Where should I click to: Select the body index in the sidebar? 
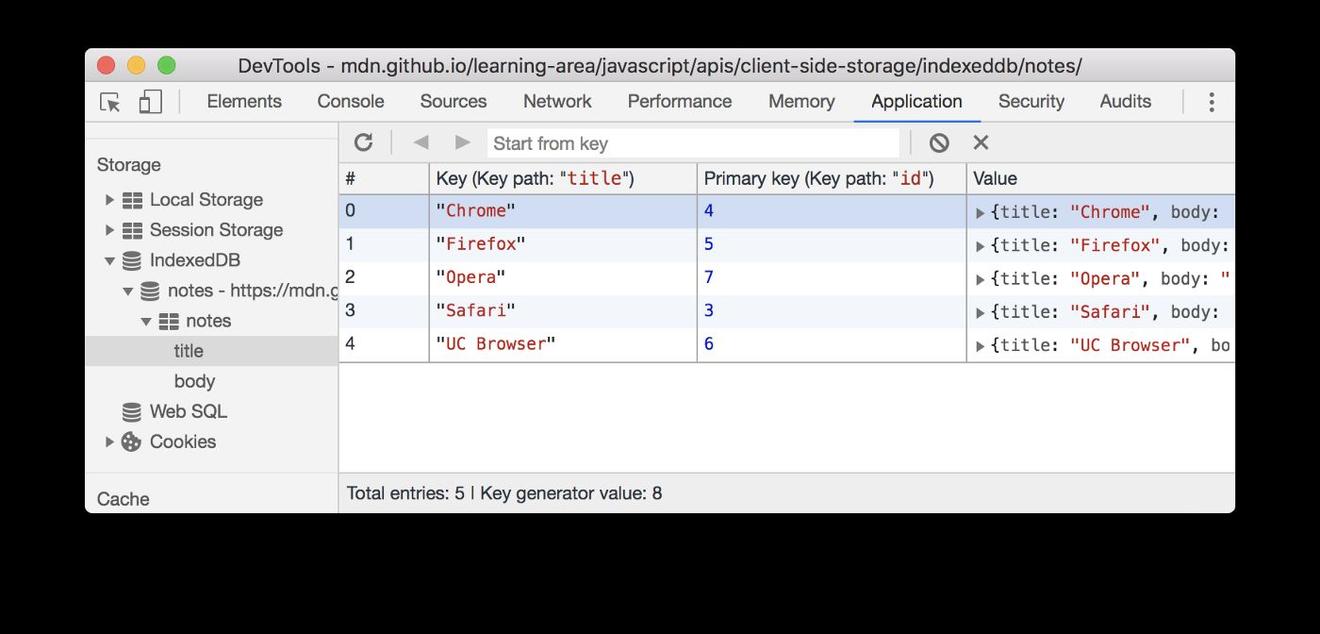tap(194, 380)
